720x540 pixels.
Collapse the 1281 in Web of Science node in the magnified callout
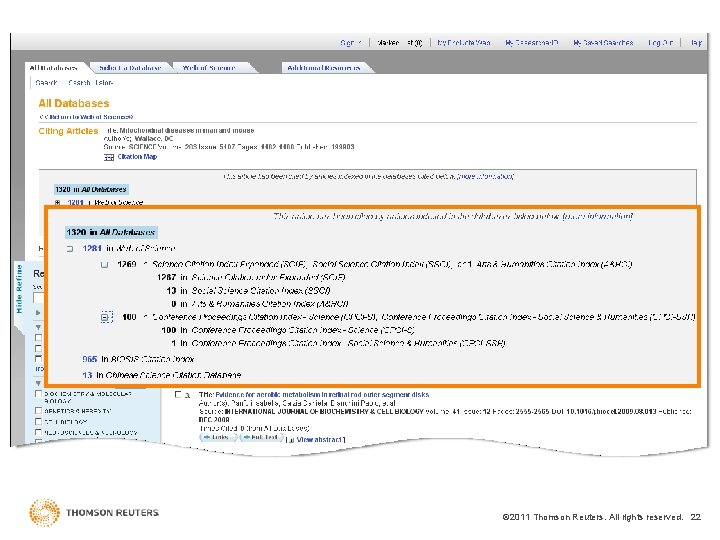tap(70, 249)
